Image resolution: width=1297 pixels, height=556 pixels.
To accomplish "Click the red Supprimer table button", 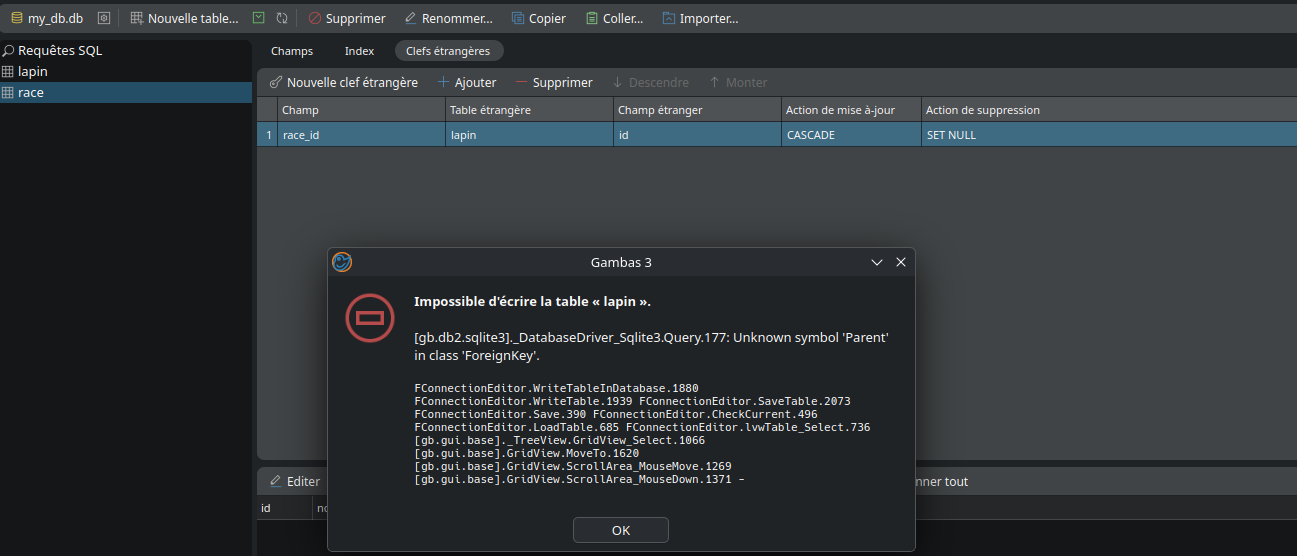I will [346, 18].
